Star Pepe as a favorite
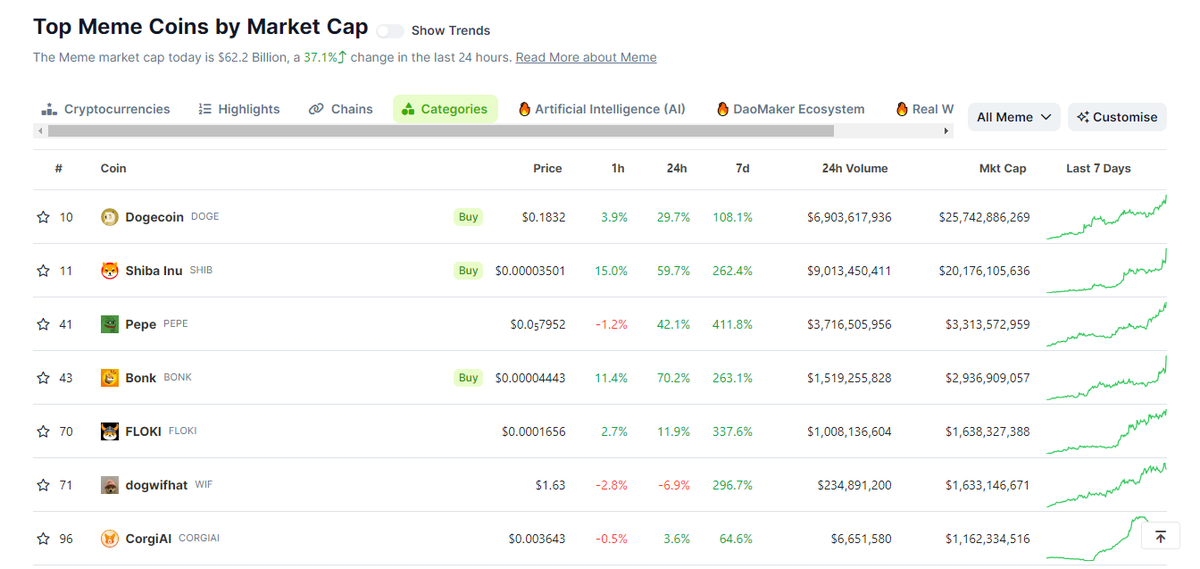This screenshot has width=1200, height=569. (x=43, y=324)
